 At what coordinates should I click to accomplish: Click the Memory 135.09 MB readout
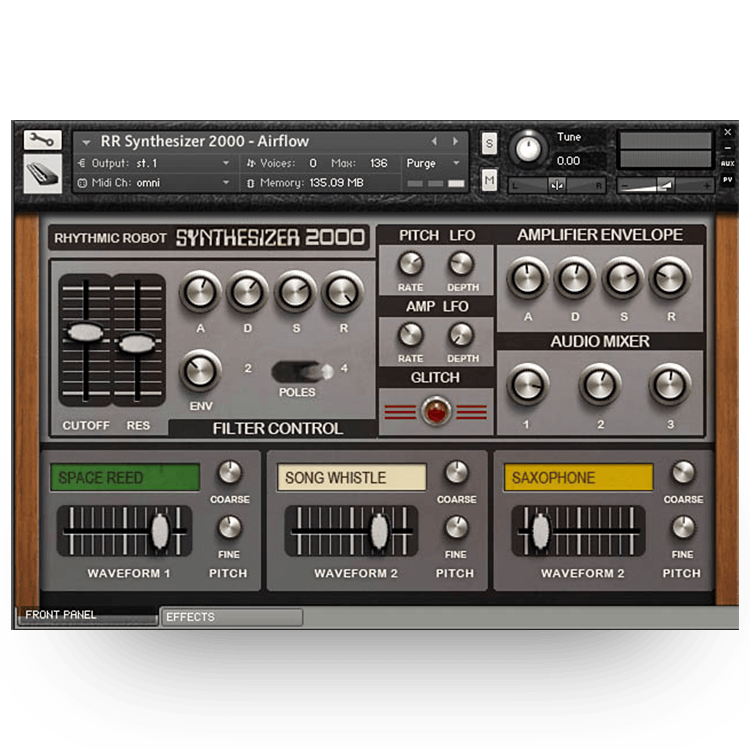[336, 183]
